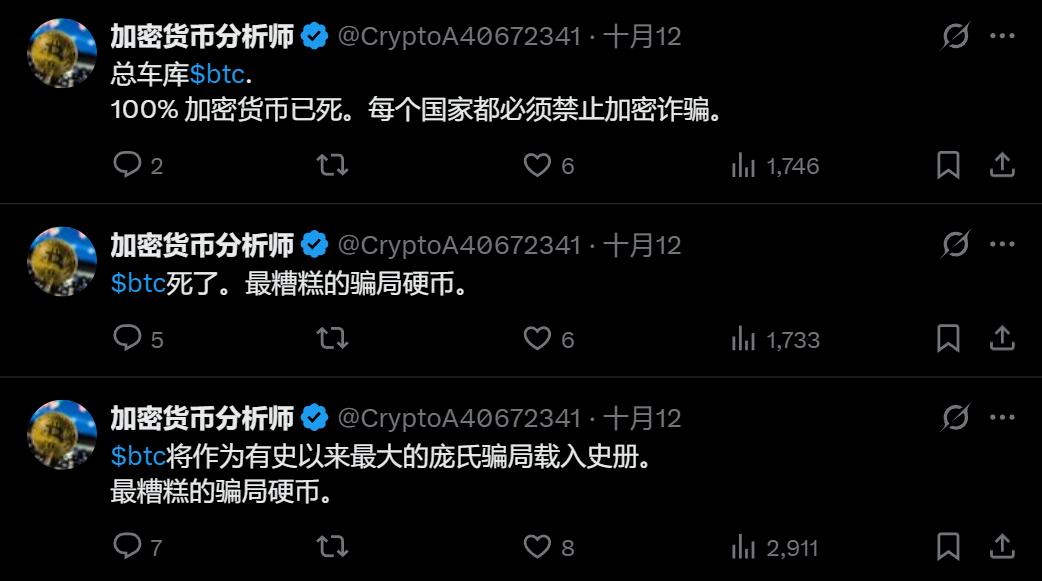Open @CryptoA40672341 handle on third tweet
Viewport: 1042px width, 581px height.
459,417
